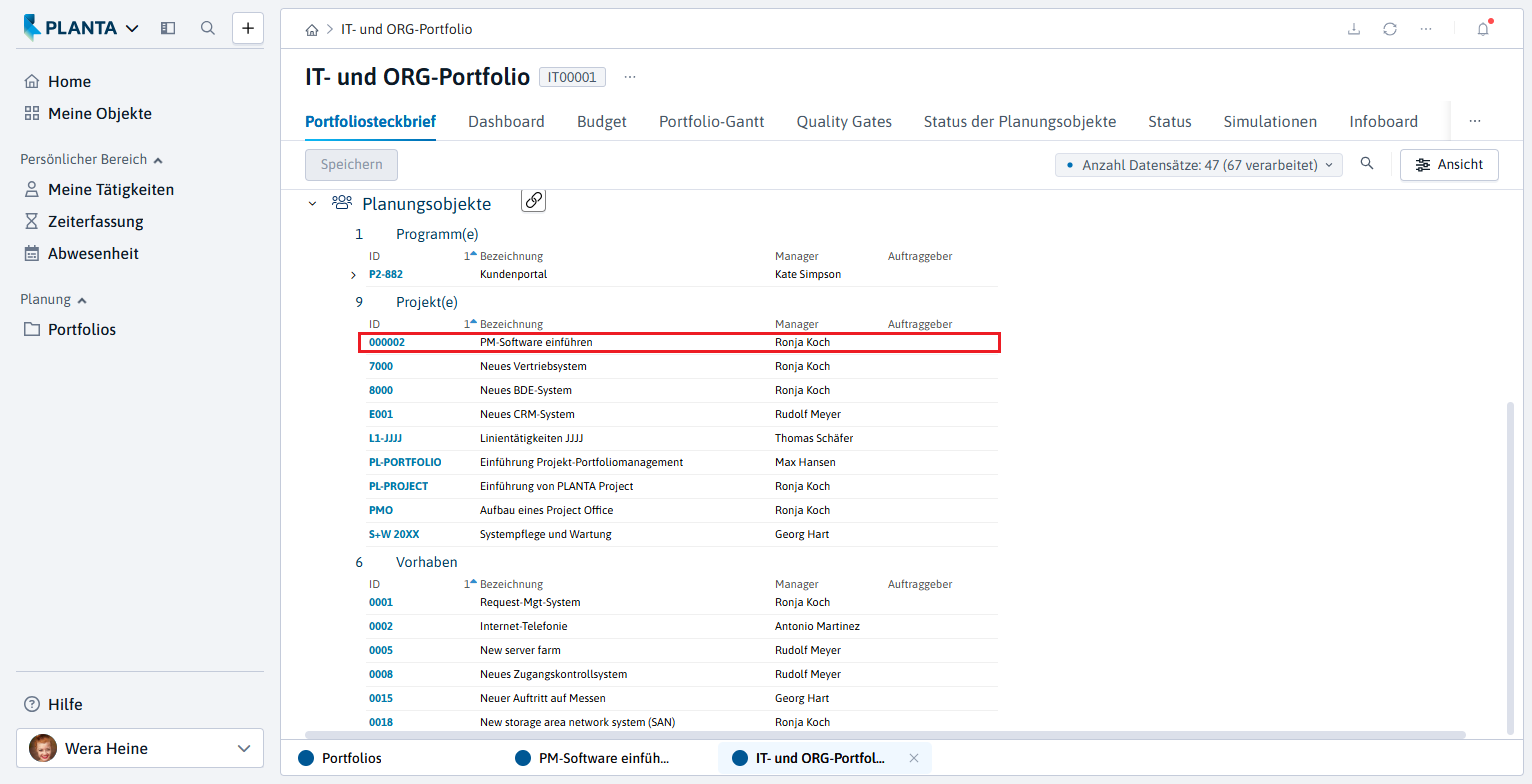Open the Quality Gates tab
This screenshot has height=784, width=1532.
[x=844, y=121]
